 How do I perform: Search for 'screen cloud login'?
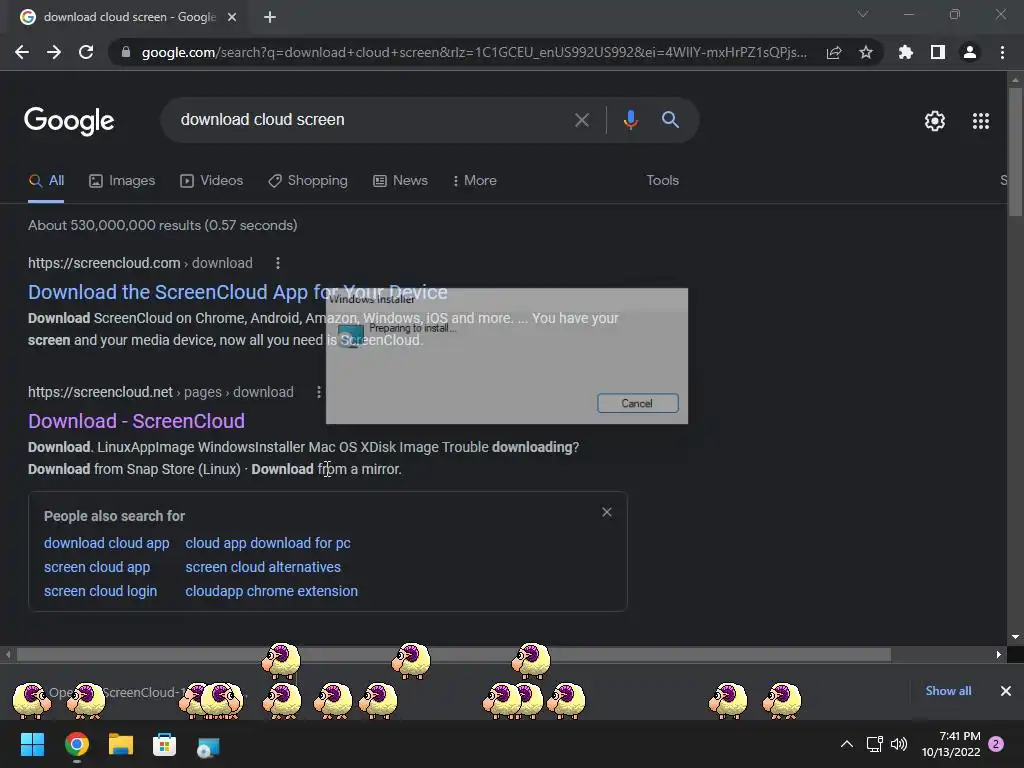click(x=101, y=591)
